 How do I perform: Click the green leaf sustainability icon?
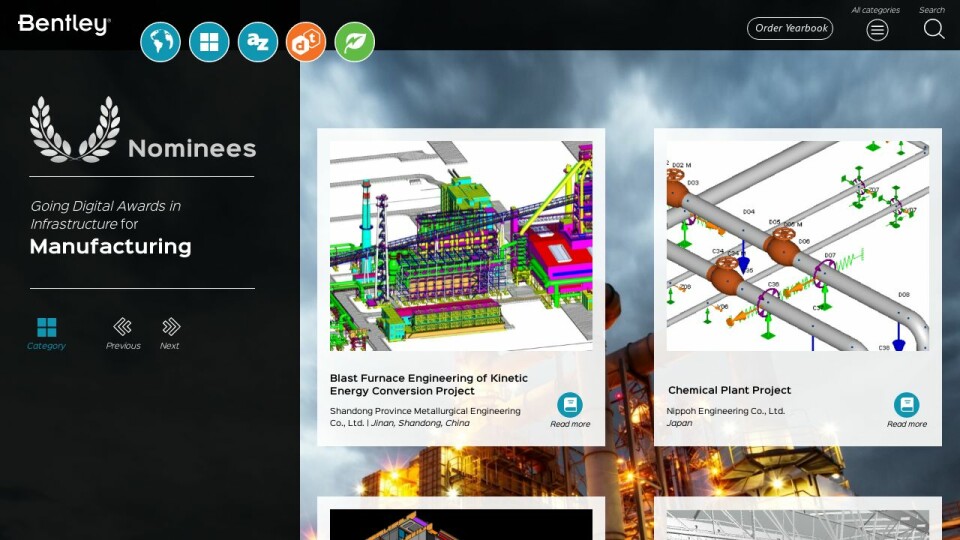pos(354,42)
